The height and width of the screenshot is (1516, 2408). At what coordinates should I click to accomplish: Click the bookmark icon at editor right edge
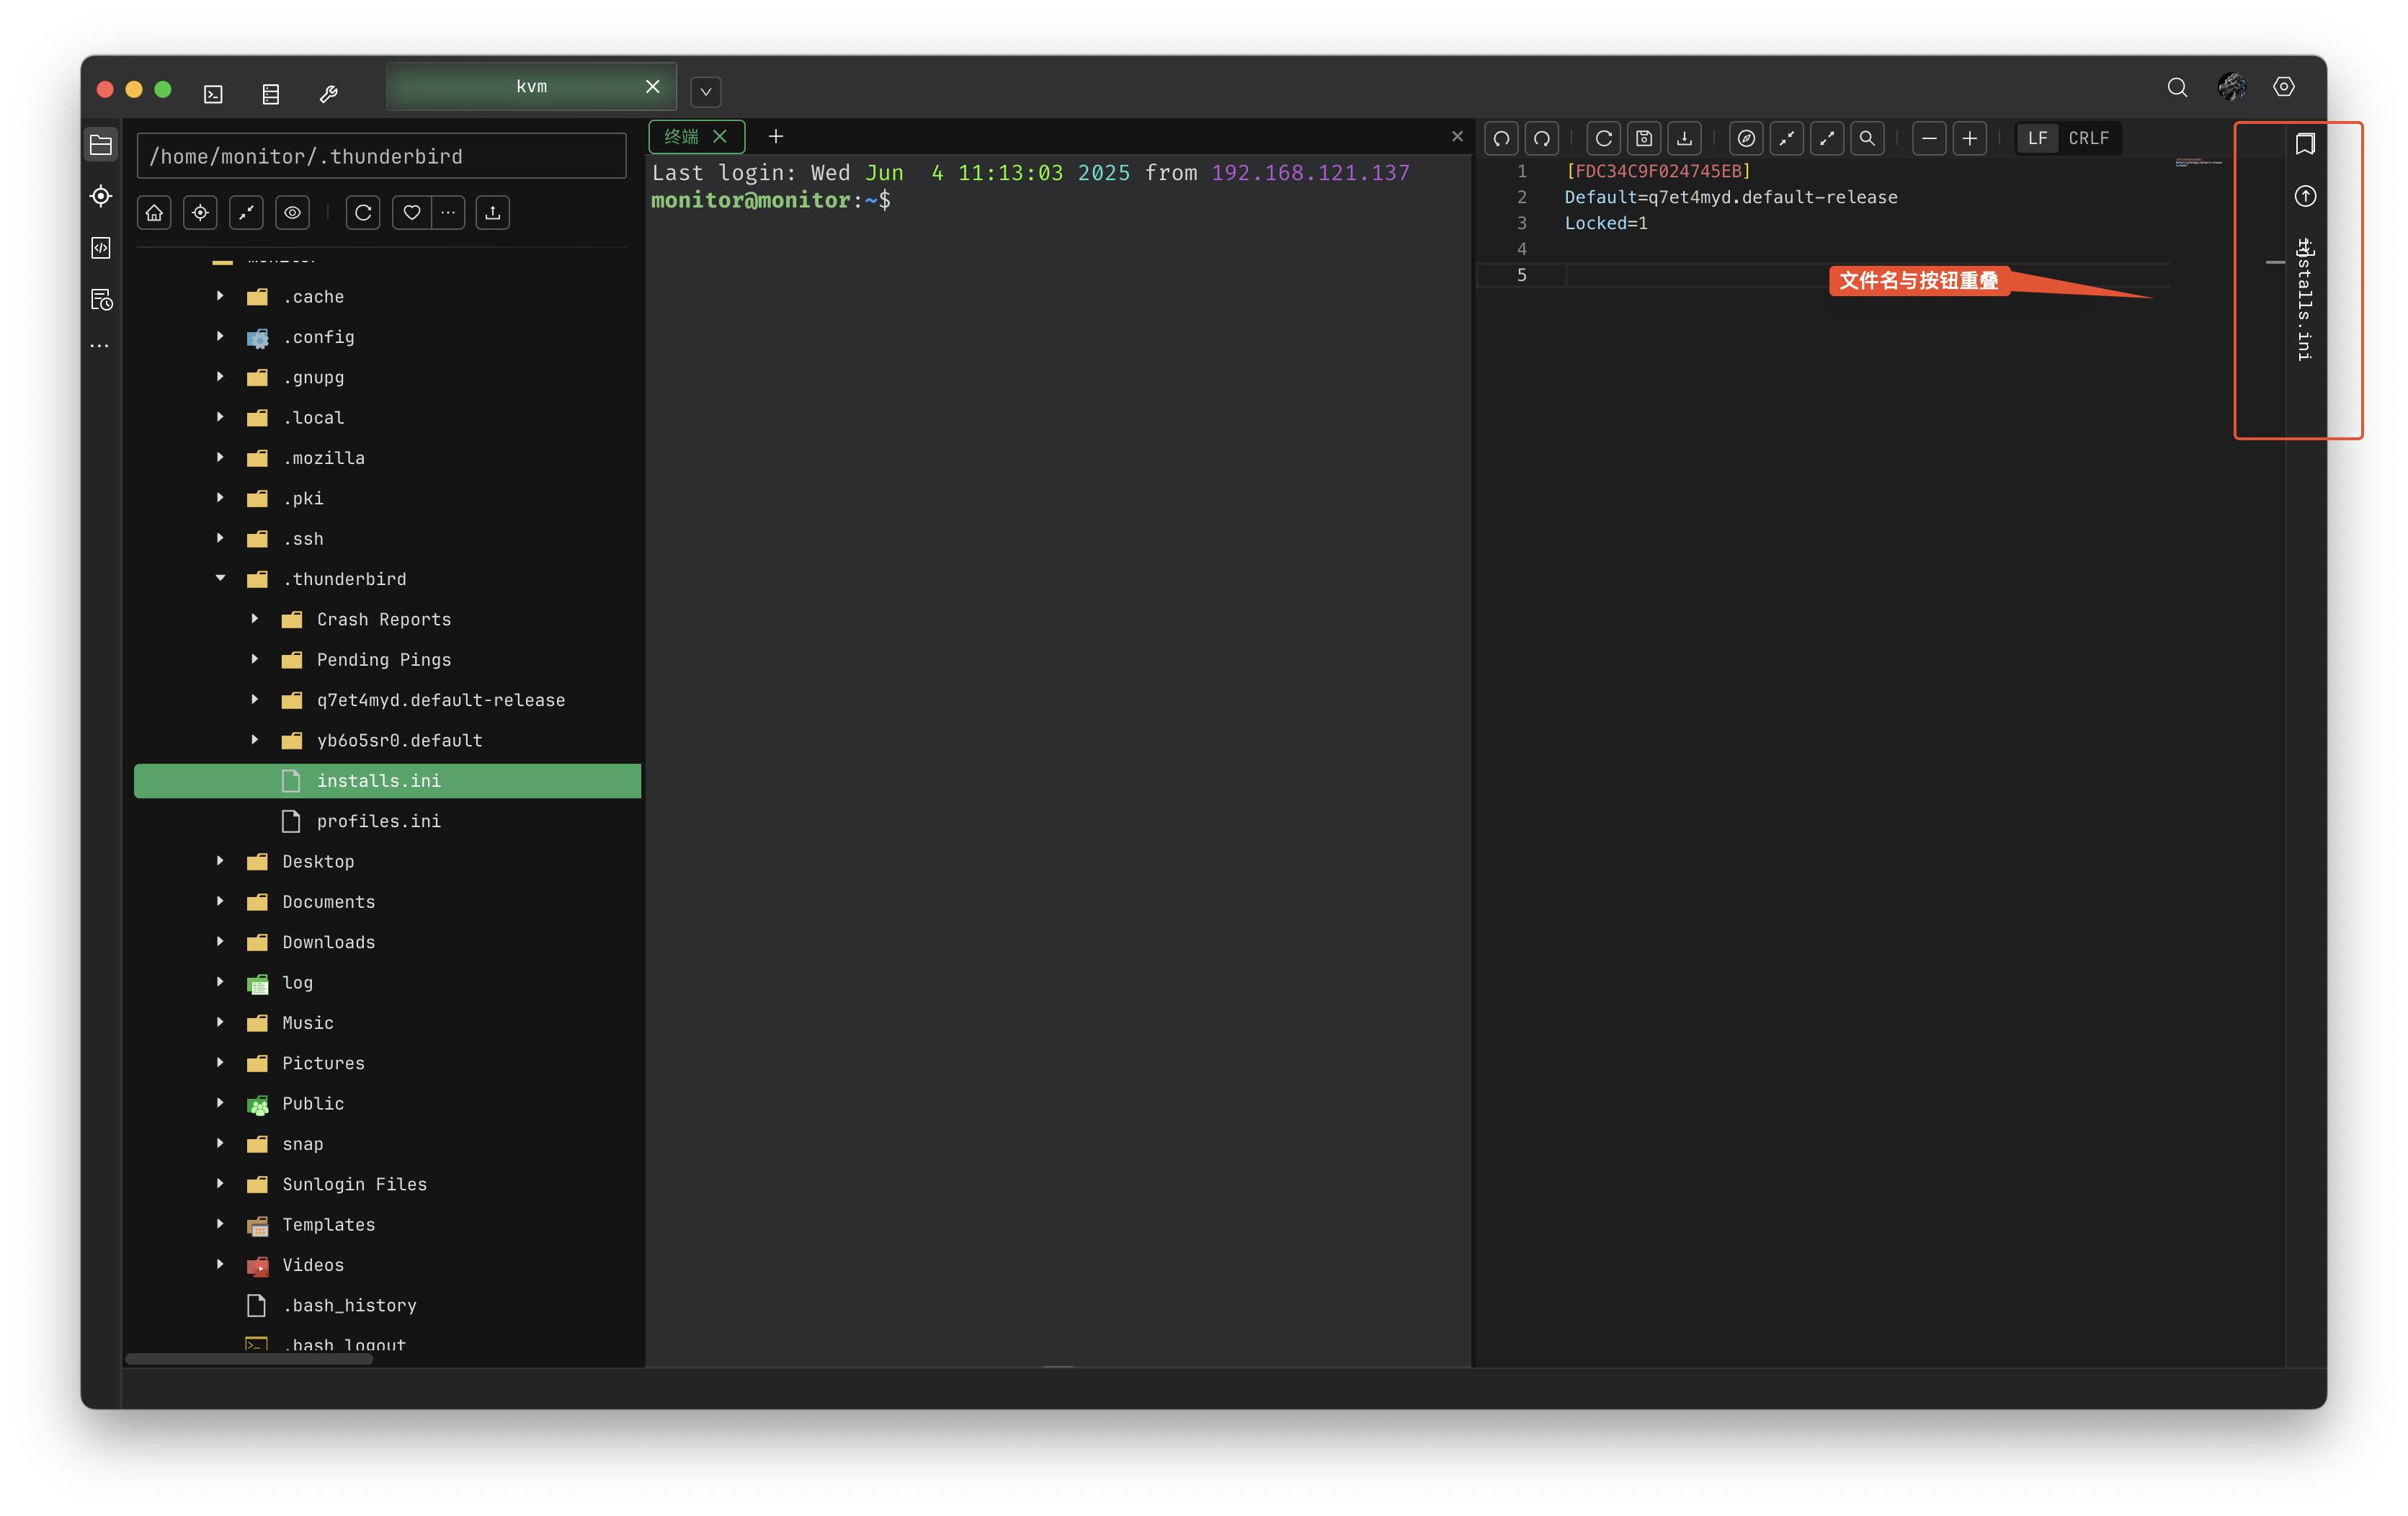click(x=2306, y=145)
